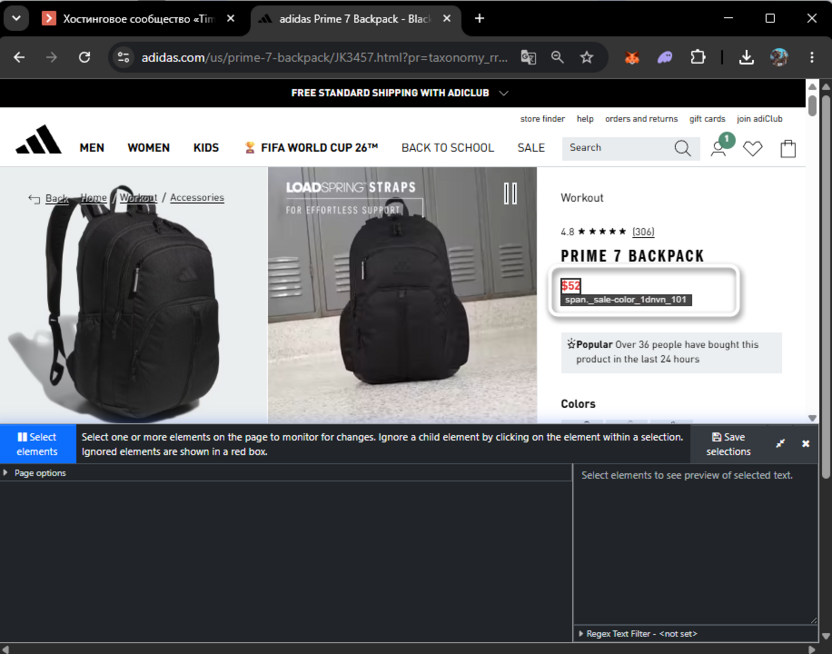
Task: Click the search magnifier icon
Action: 682,148
